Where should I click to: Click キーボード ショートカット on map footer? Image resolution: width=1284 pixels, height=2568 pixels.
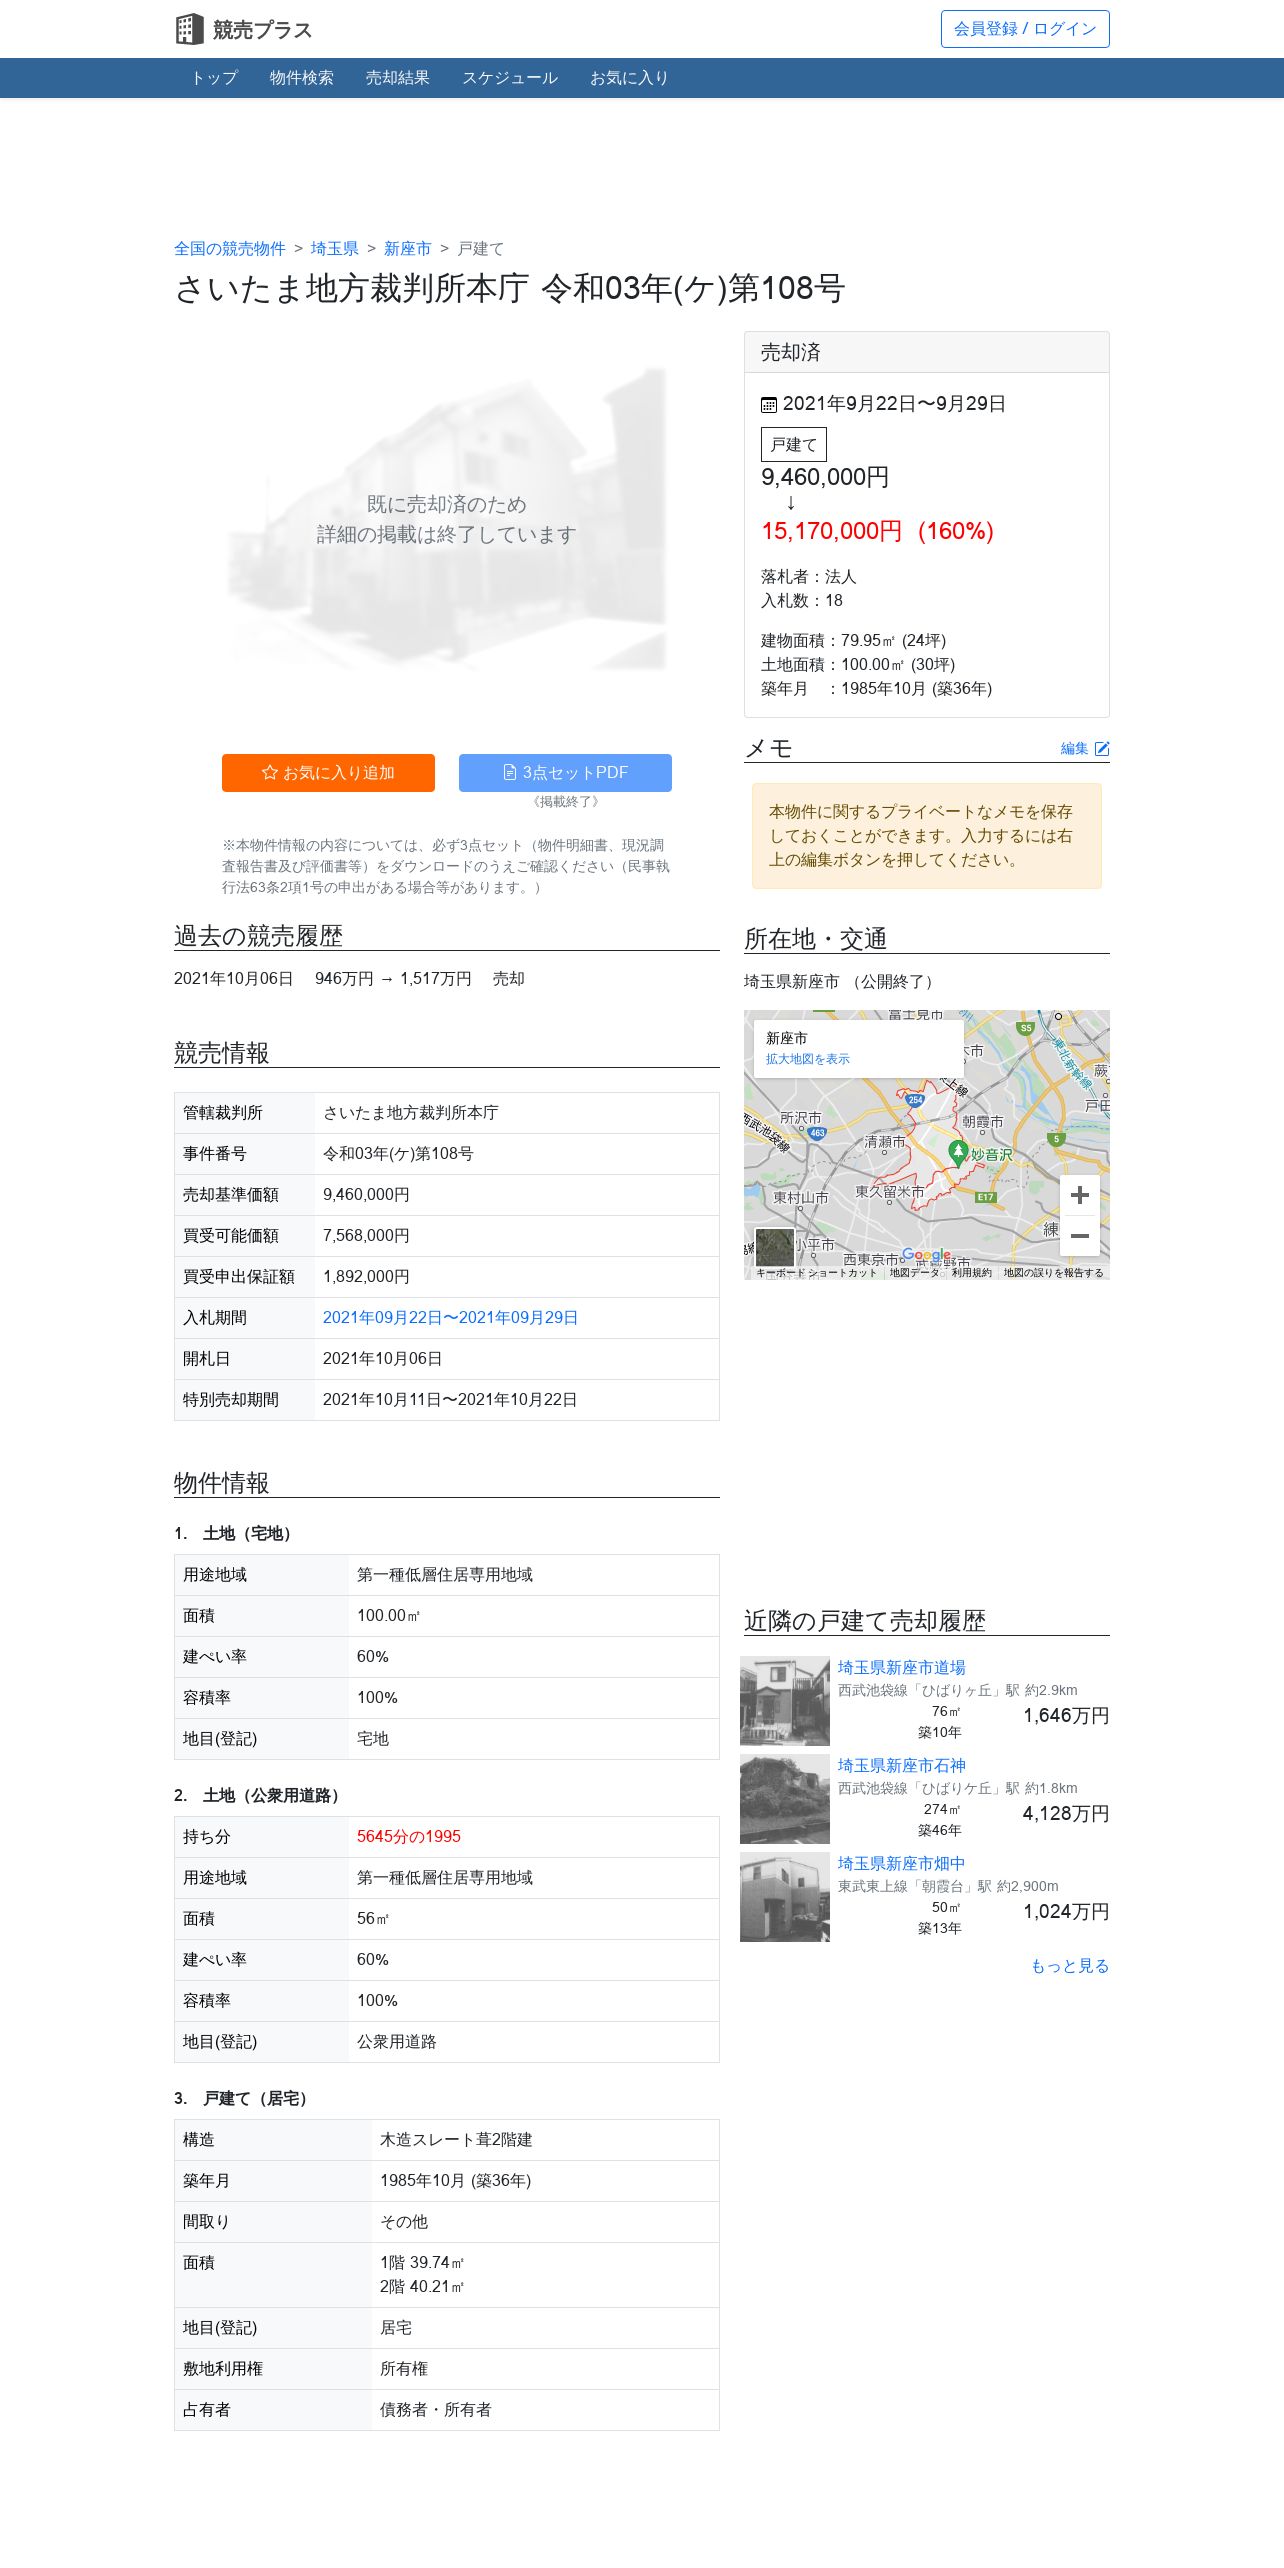(816, 1273)
